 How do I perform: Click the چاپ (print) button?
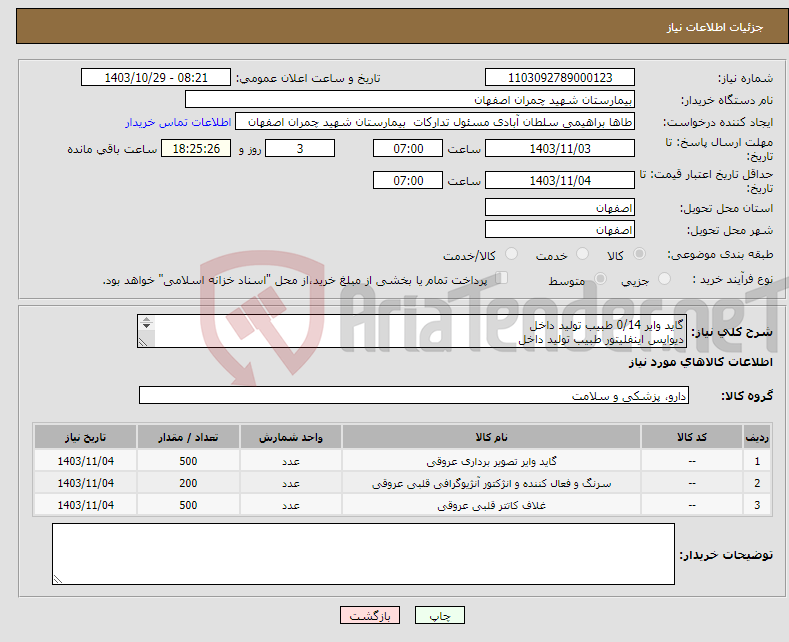(x=439, y=615)
